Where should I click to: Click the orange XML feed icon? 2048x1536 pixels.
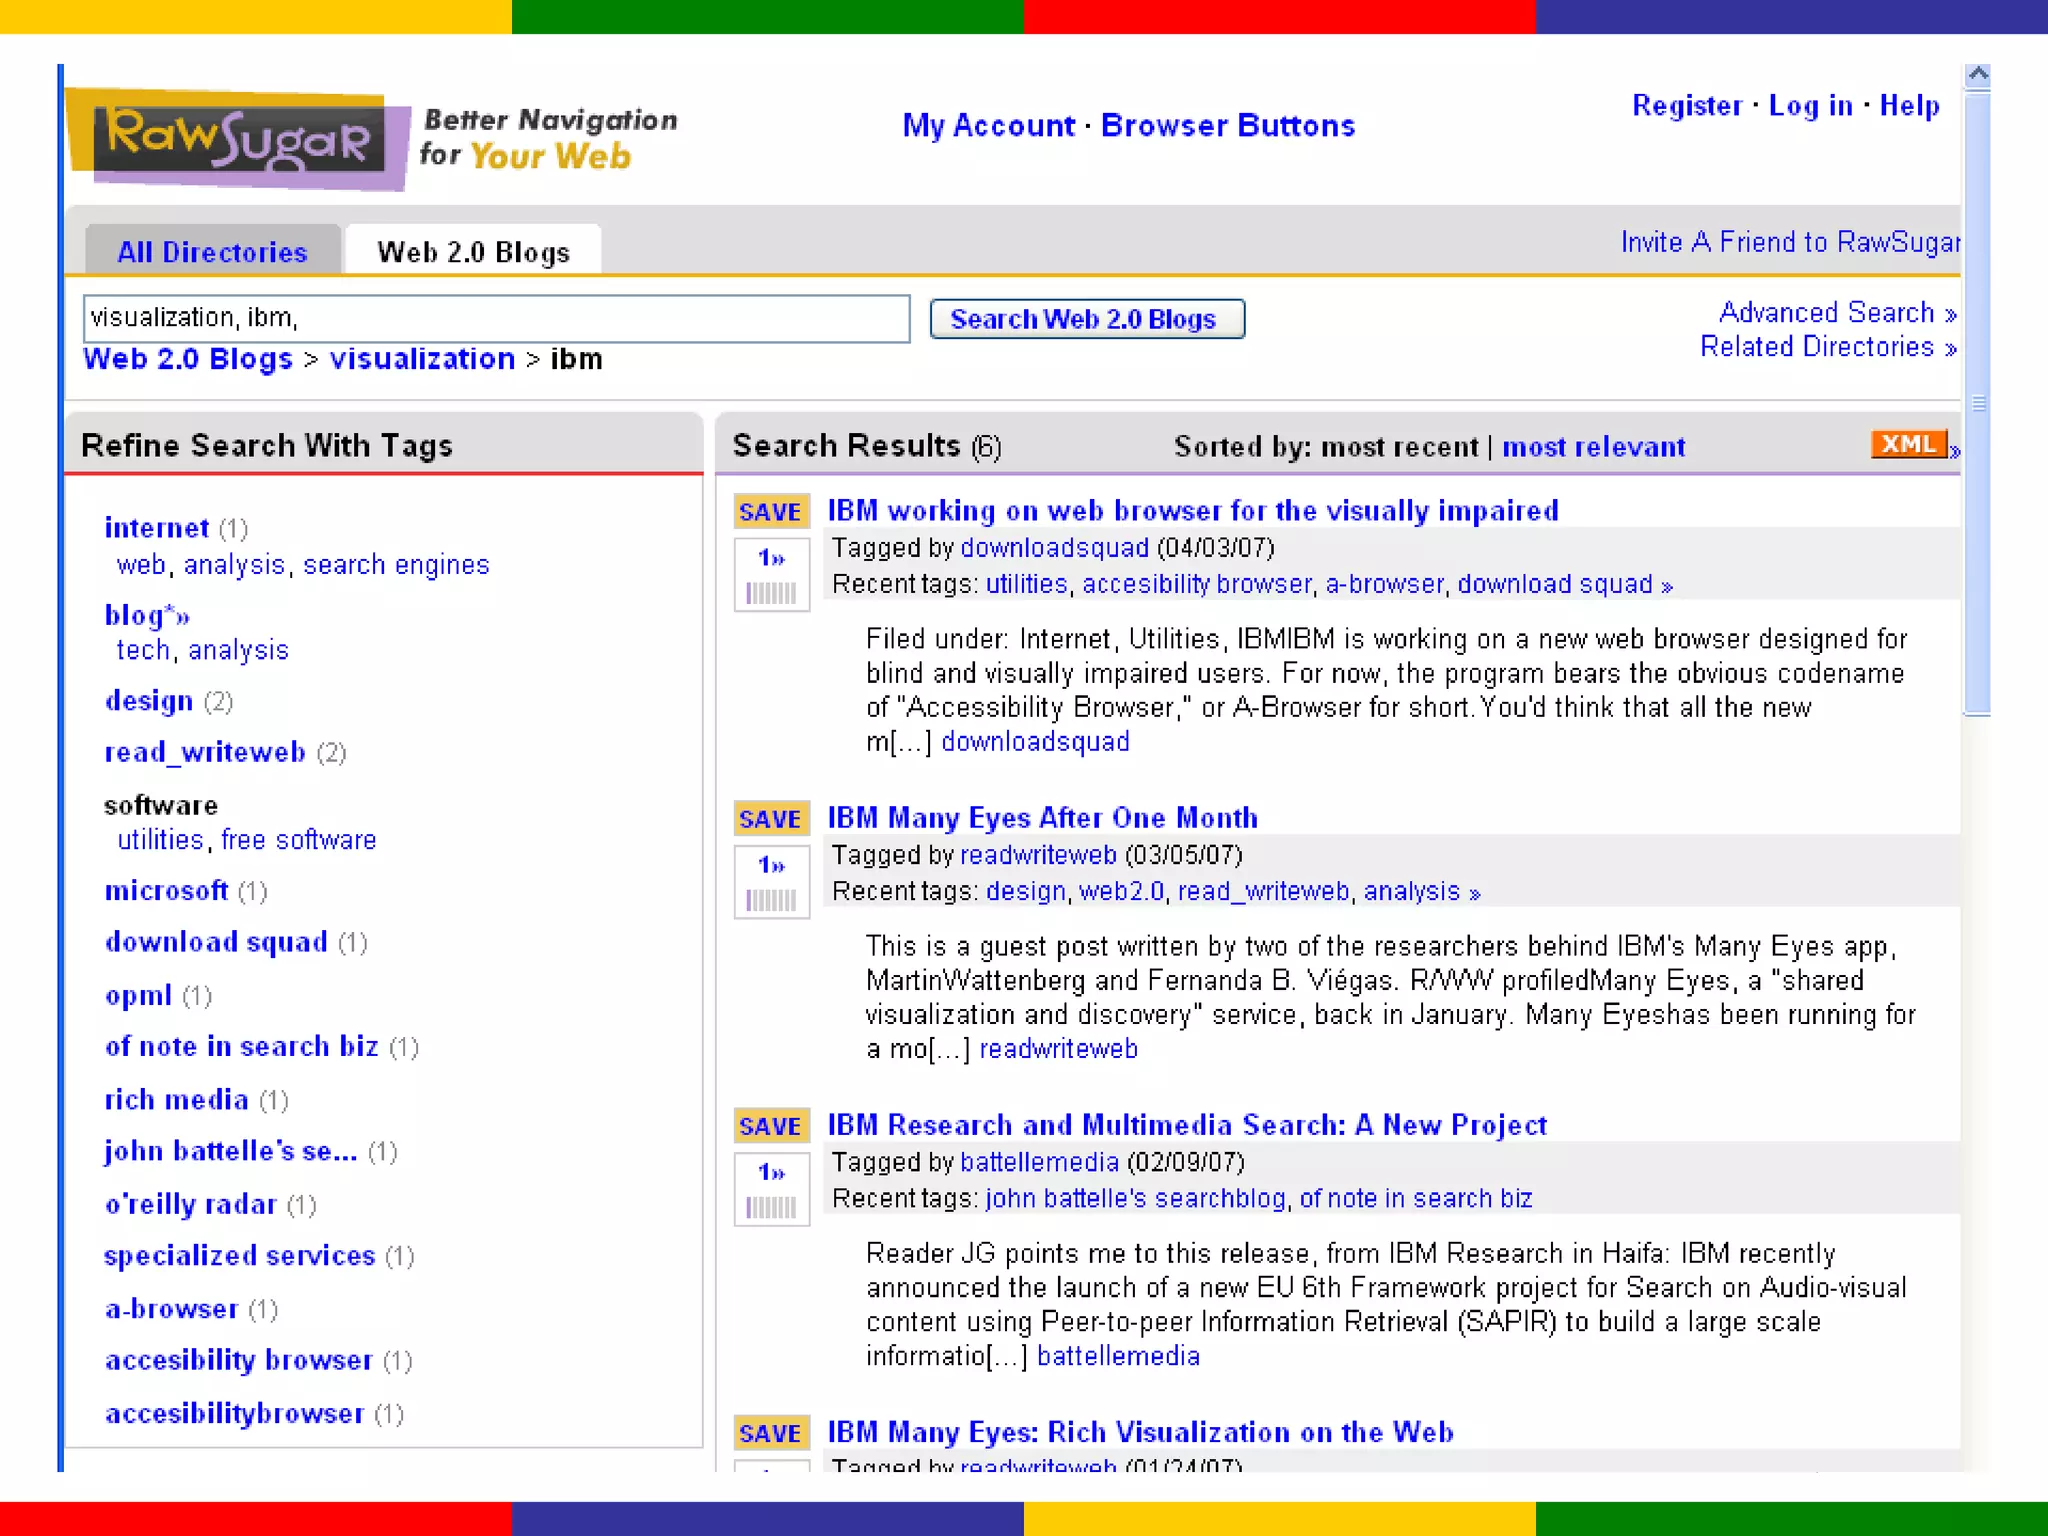(1908, 444)
